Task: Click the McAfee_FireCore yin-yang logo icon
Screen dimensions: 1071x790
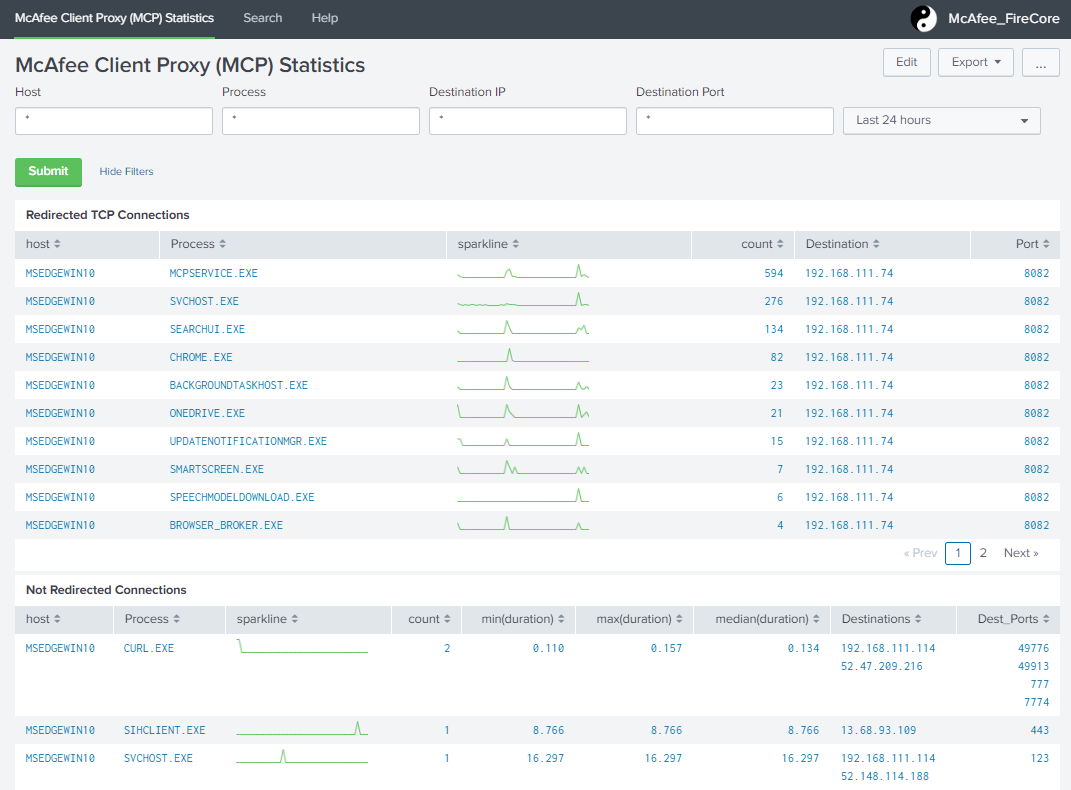Action: (x=923, y=18)
